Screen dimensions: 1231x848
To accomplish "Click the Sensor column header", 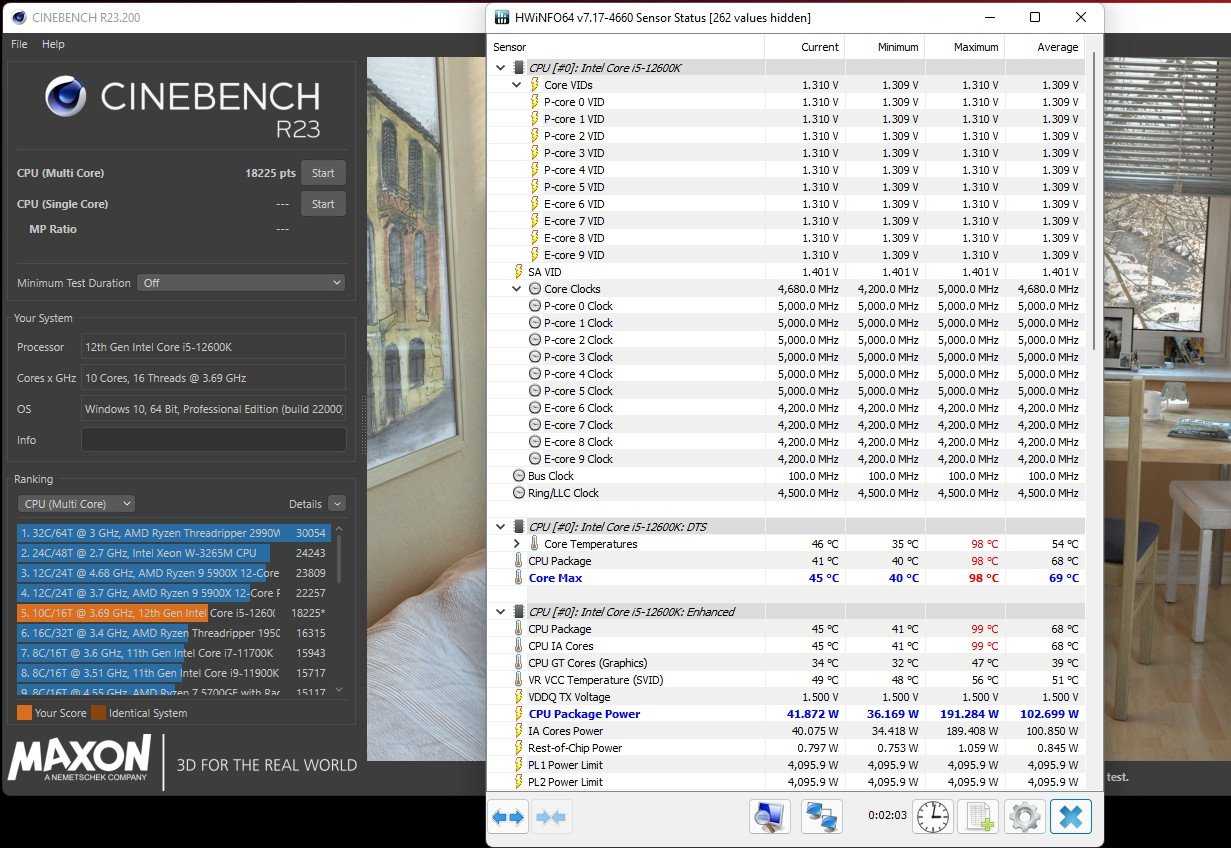I will 626,47.
